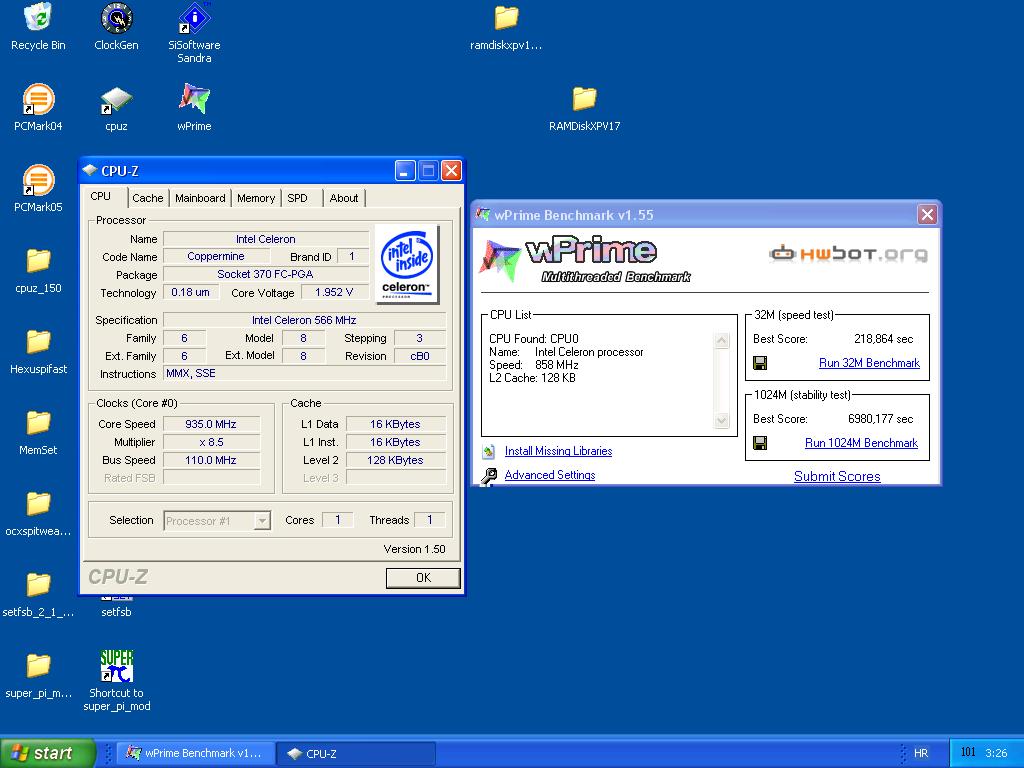
Task: Click the Level 2 128 KBytes value
Action: [x=395, y=460]
